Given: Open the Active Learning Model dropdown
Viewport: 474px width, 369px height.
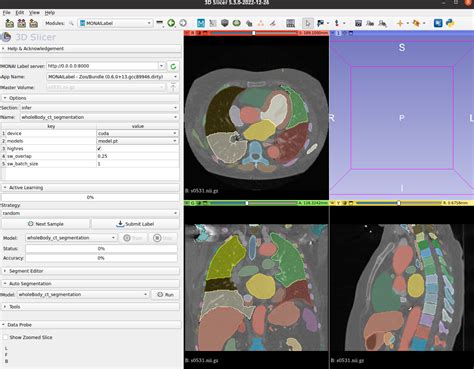Looking at the screenshot, I should [x=71, y=238].
